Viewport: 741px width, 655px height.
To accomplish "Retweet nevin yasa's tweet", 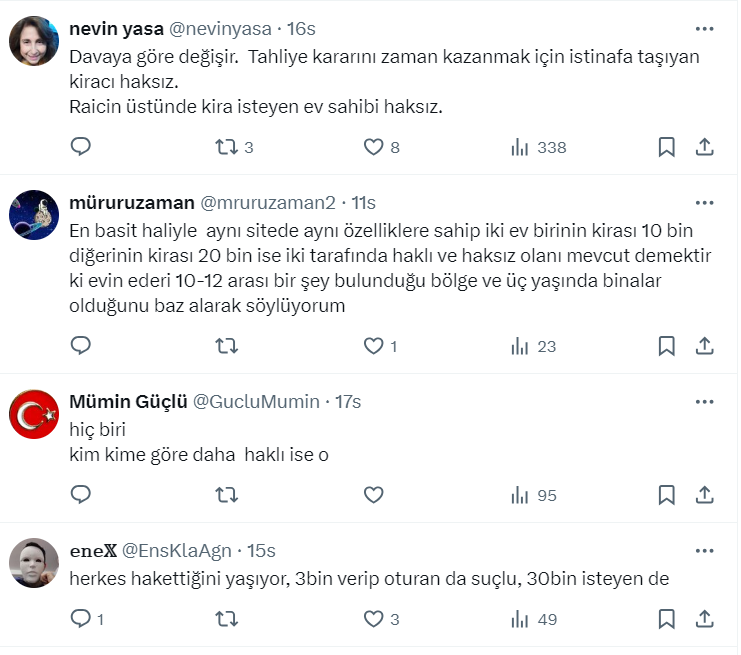I will [x=227, y=147].
